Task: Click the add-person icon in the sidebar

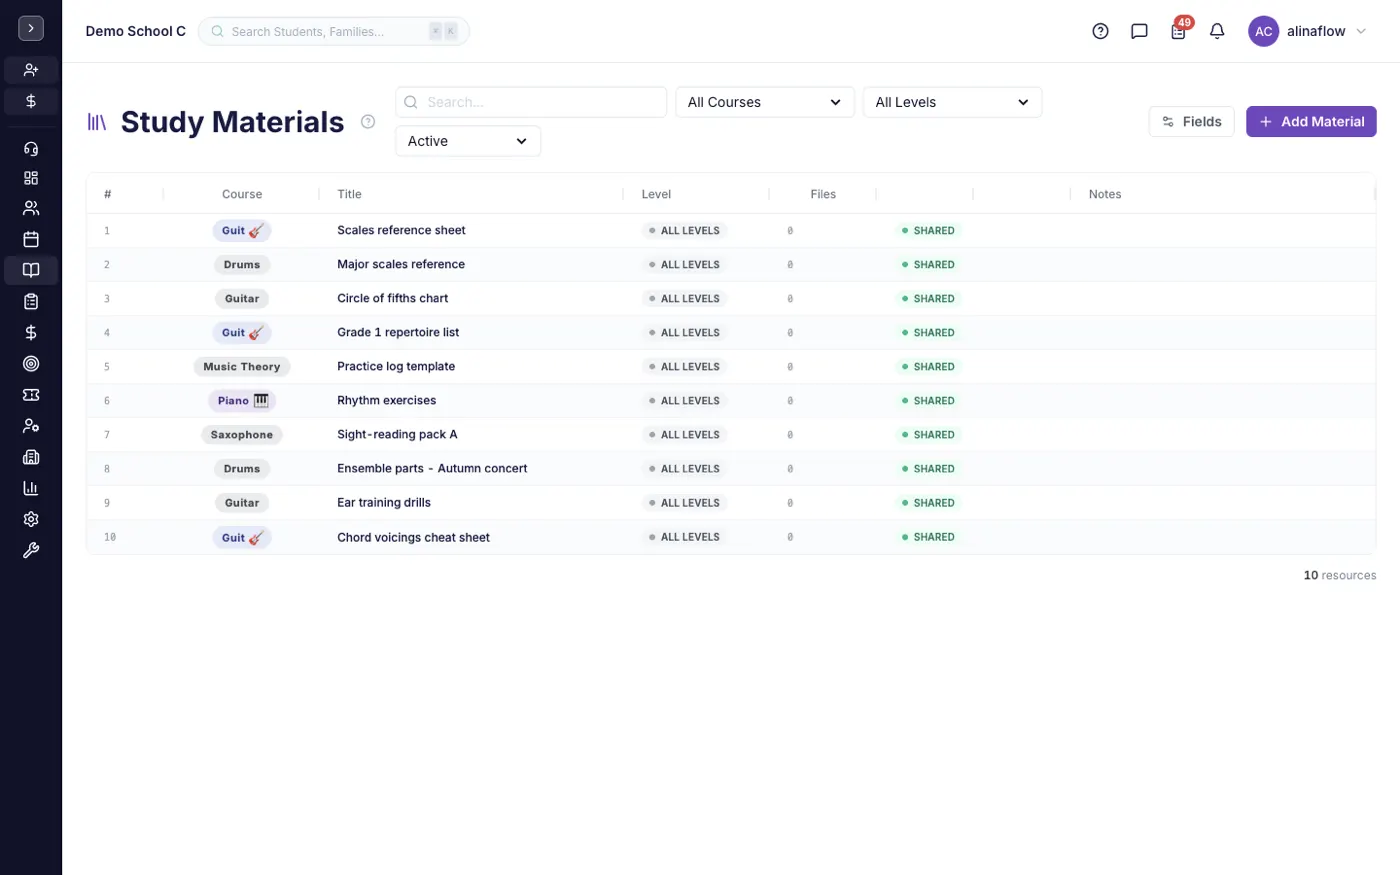Action: click(31, 70)
